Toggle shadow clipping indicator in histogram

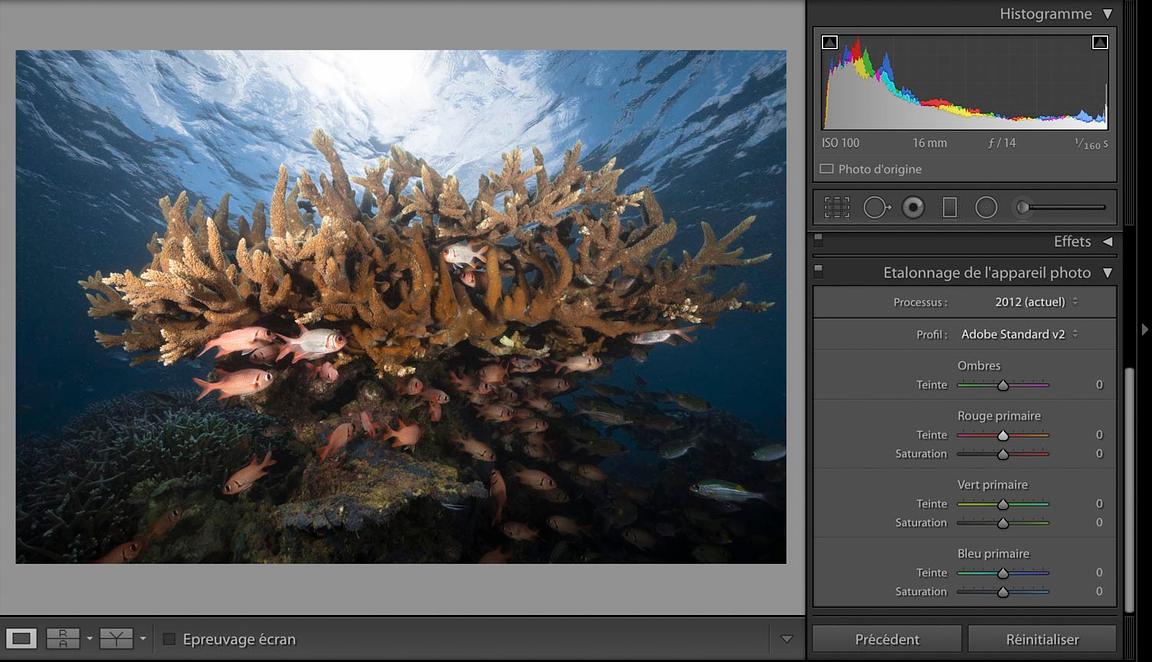coord(829,43)
